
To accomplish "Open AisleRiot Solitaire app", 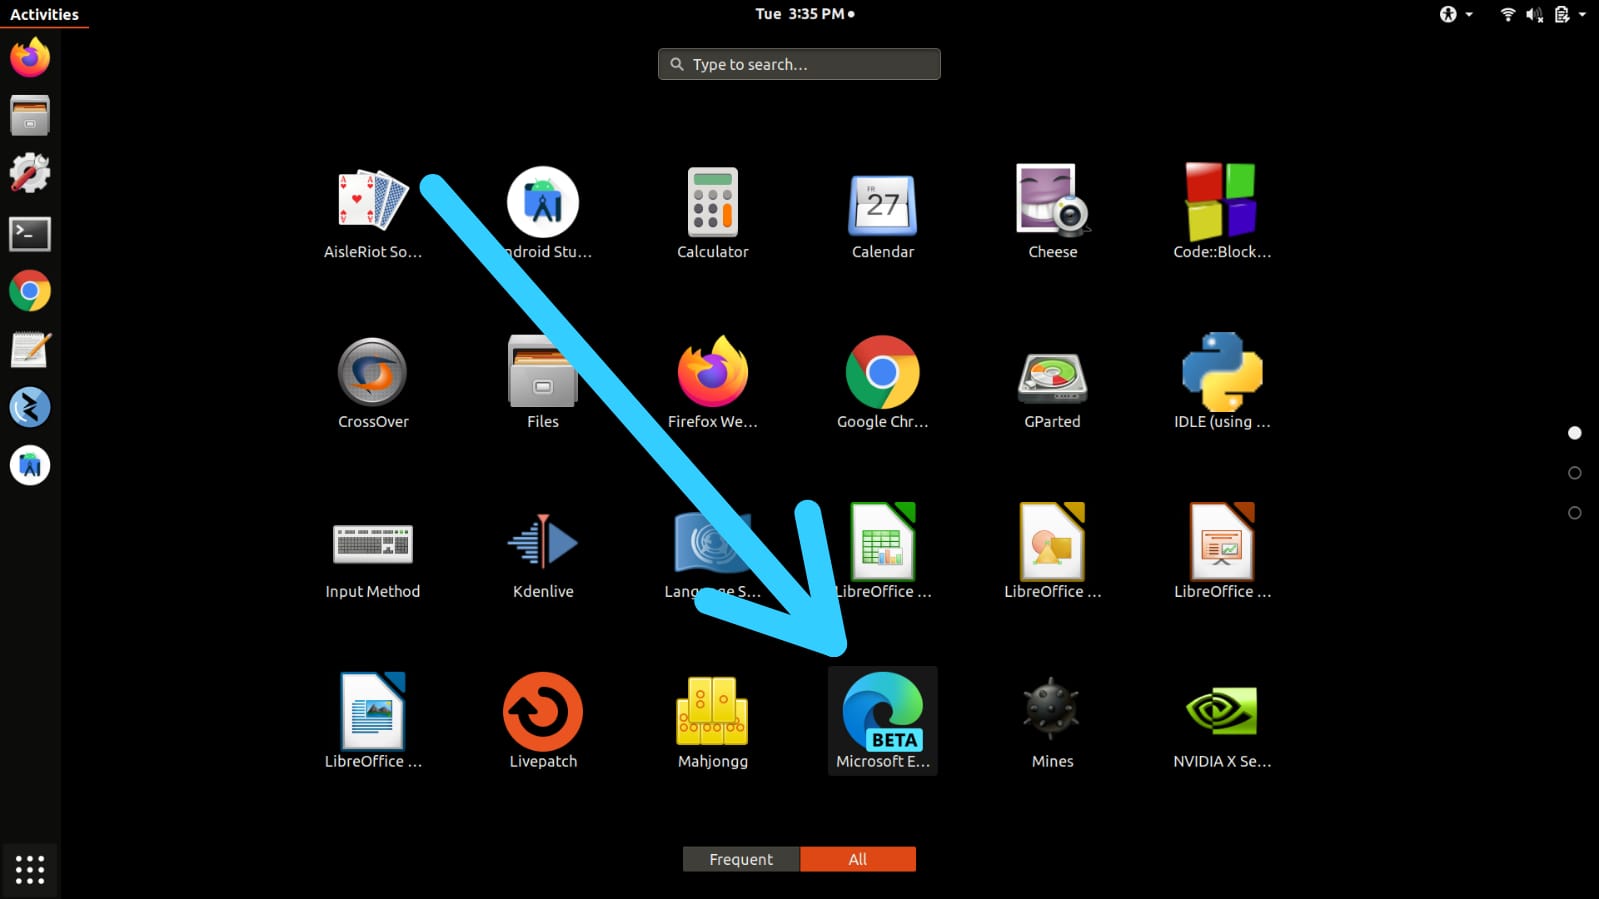I will (373, 211).
